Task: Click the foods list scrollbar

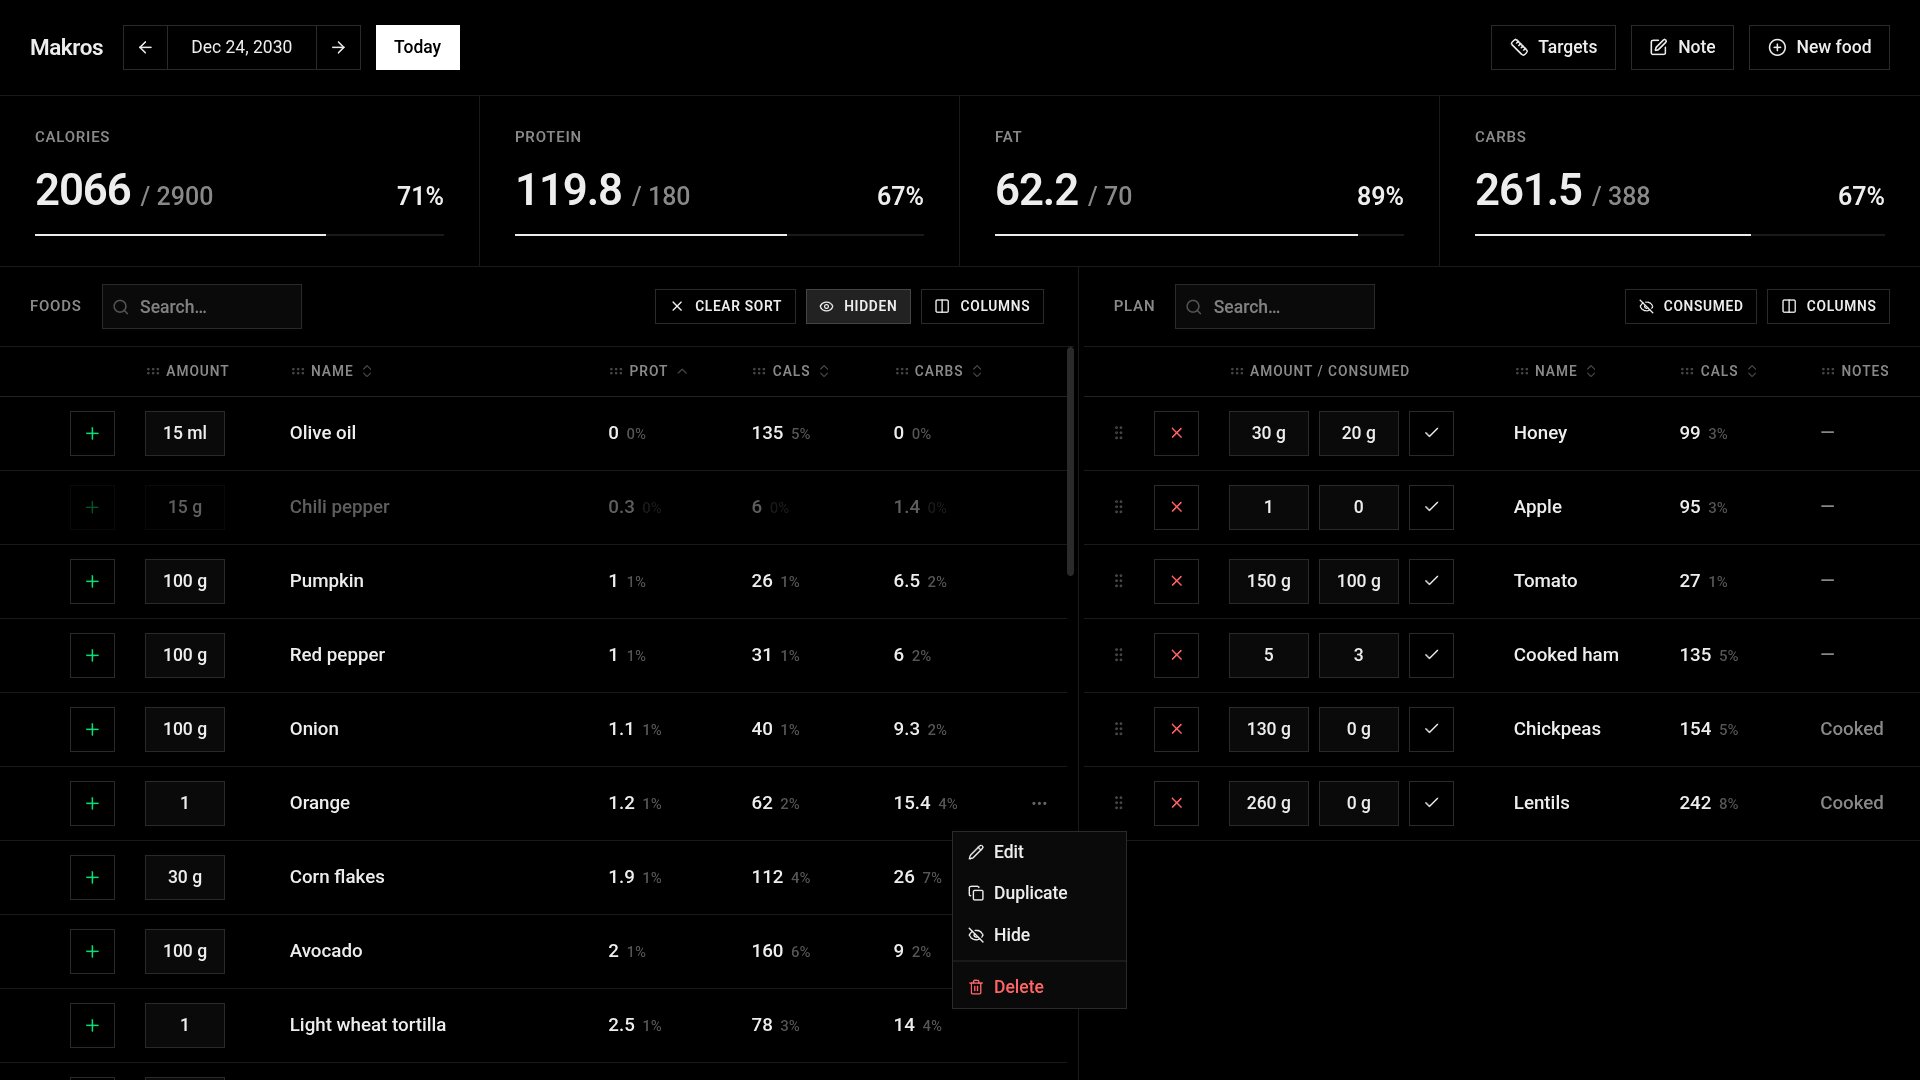Action: [x=1070, y=460]
